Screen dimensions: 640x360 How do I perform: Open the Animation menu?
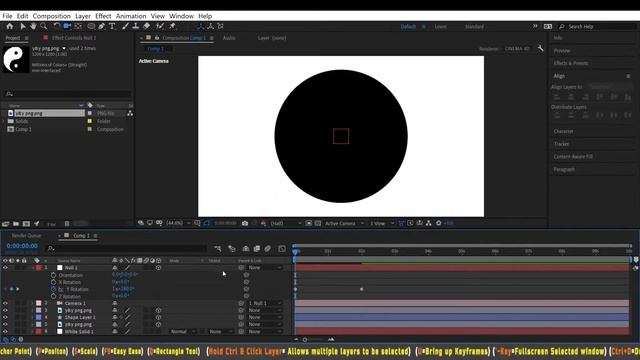coord(131,16)
